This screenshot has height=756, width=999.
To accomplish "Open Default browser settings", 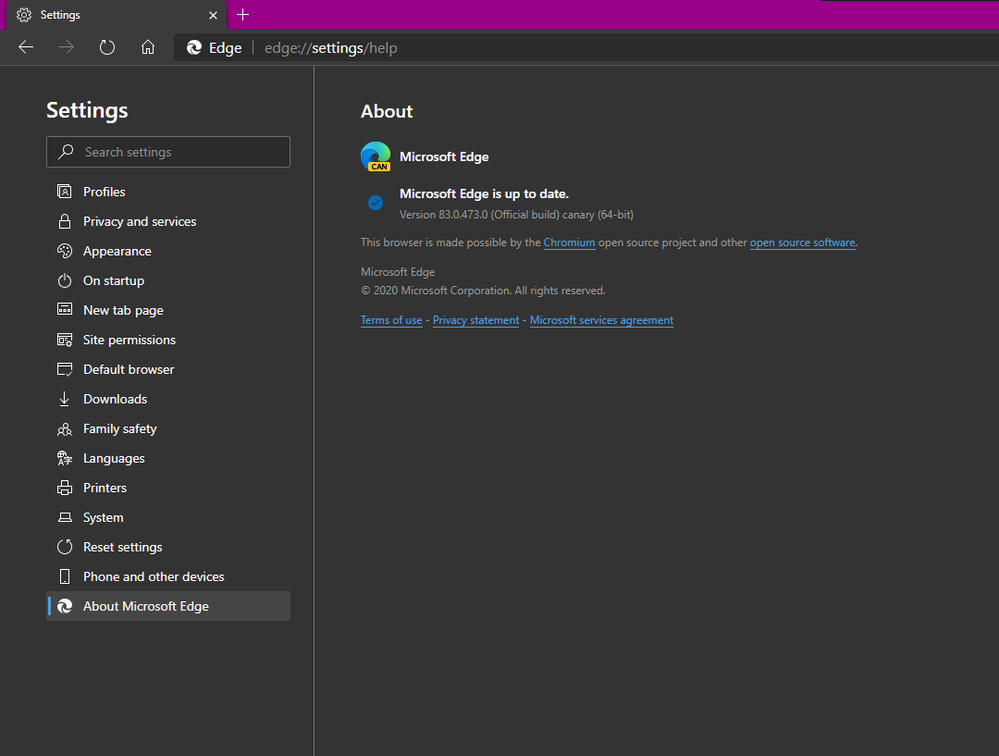I will point(168,369).
